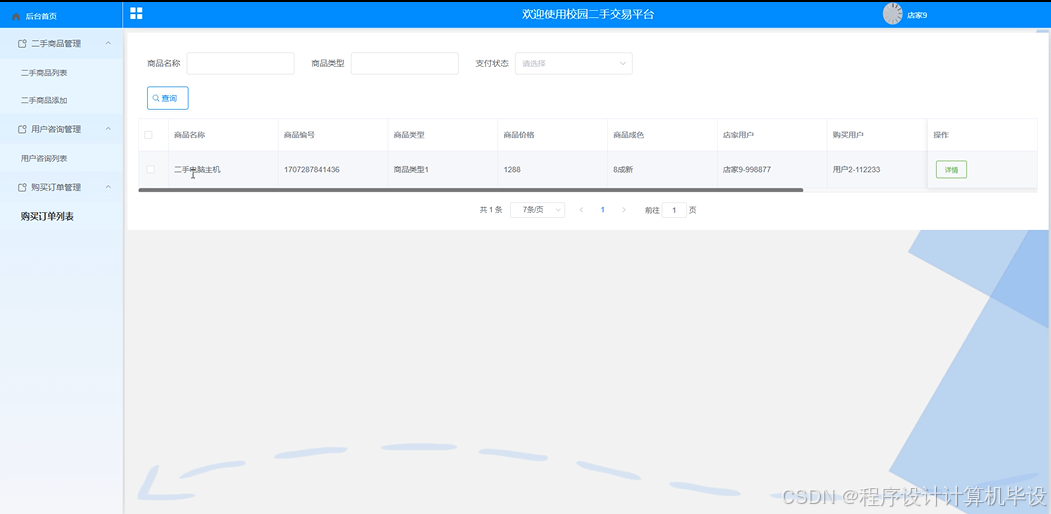
Task: Click the 用户咨询管理 folder icon
Action: (22, 129)
